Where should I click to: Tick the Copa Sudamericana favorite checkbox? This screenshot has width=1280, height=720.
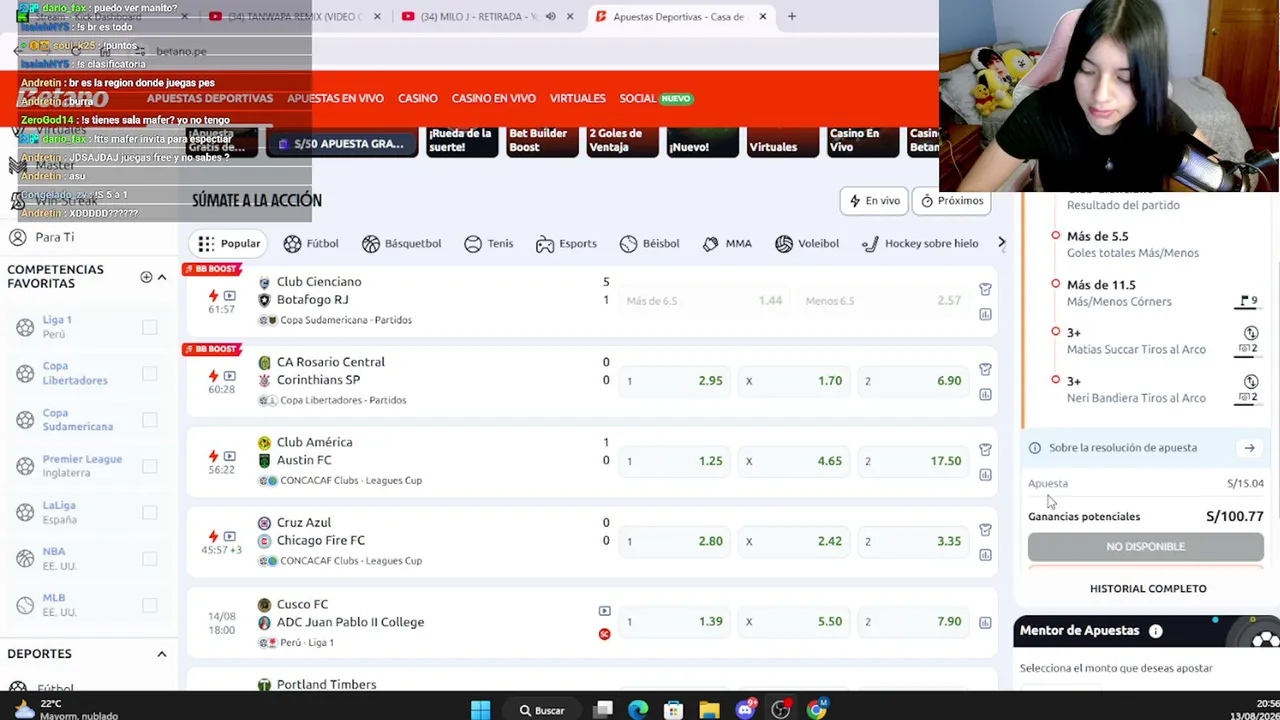(149, 420)
